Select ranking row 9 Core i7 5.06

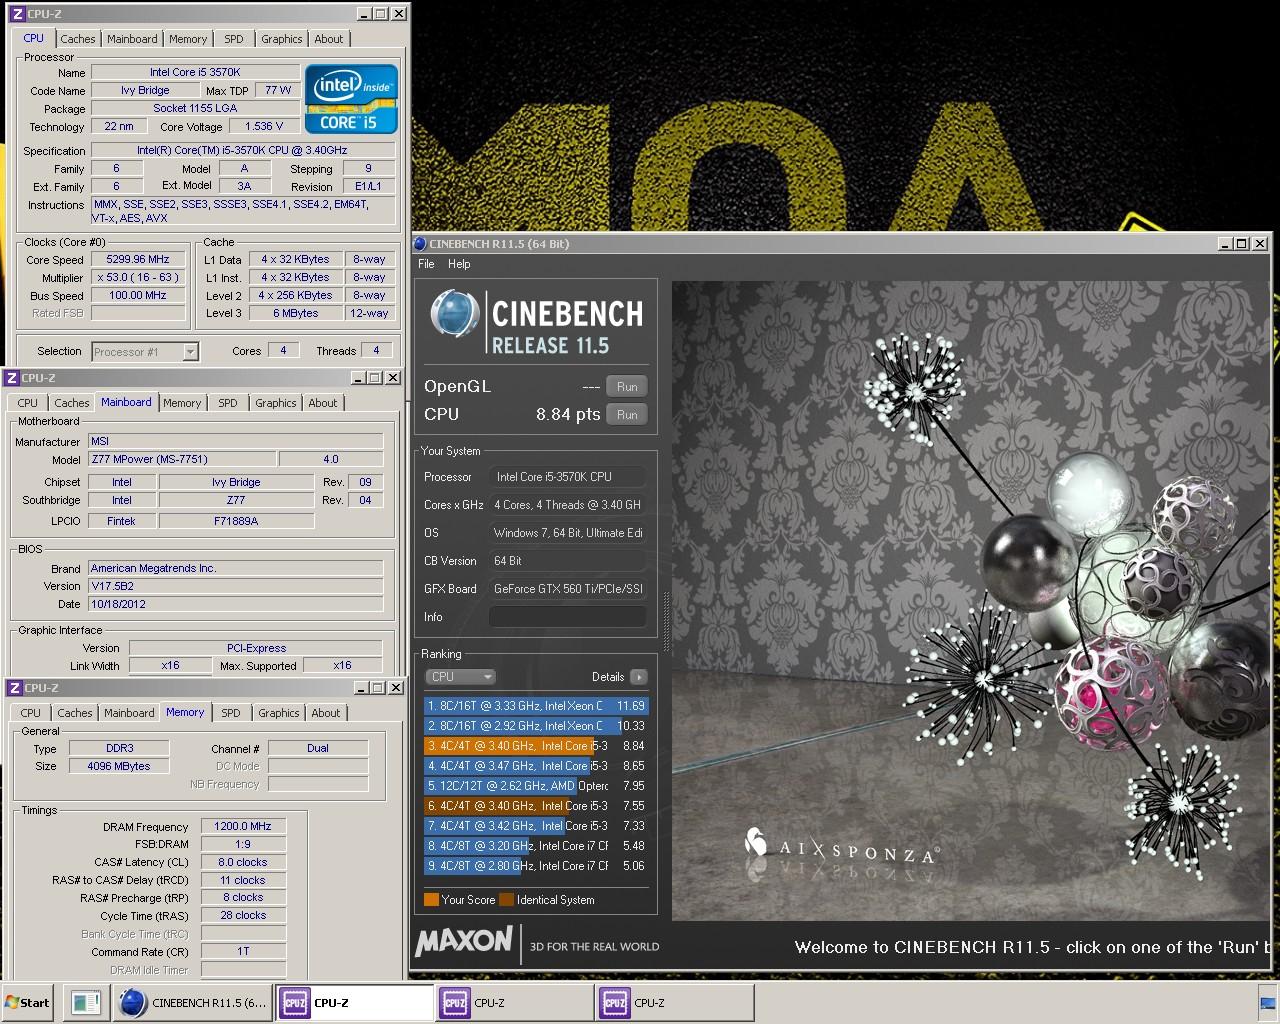coord(536,866)
